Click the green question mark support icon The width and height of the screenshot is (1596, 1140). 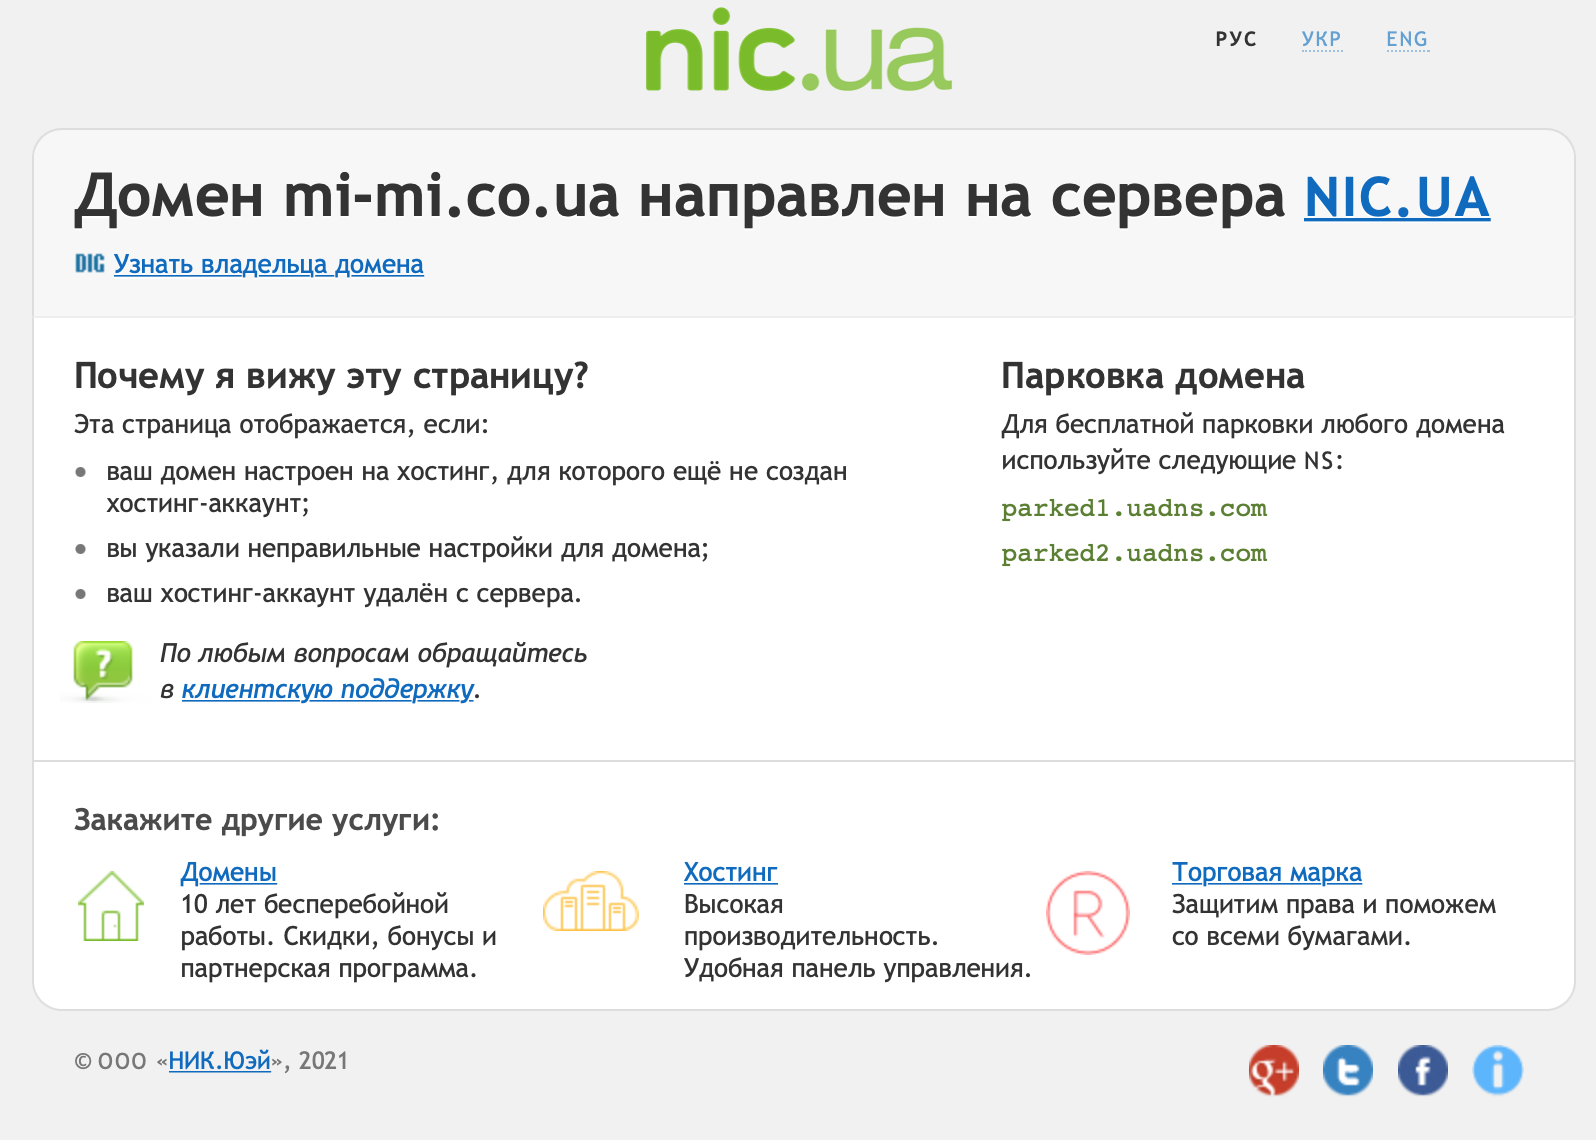pyautogui.click(x=103, y=669)
